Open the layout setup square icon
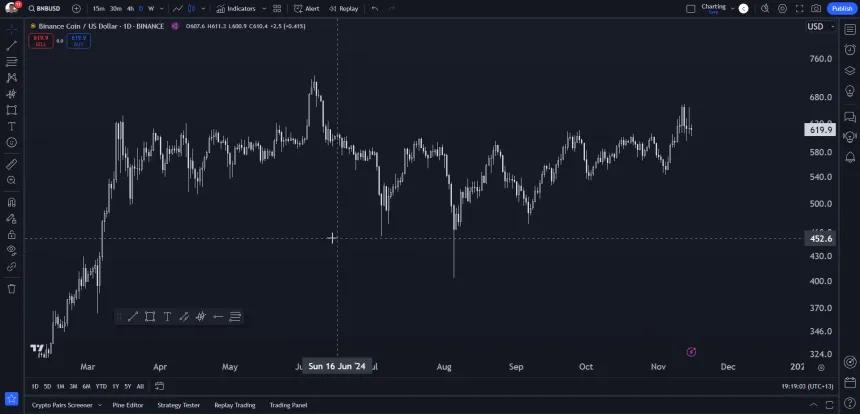 pos(691,9)
